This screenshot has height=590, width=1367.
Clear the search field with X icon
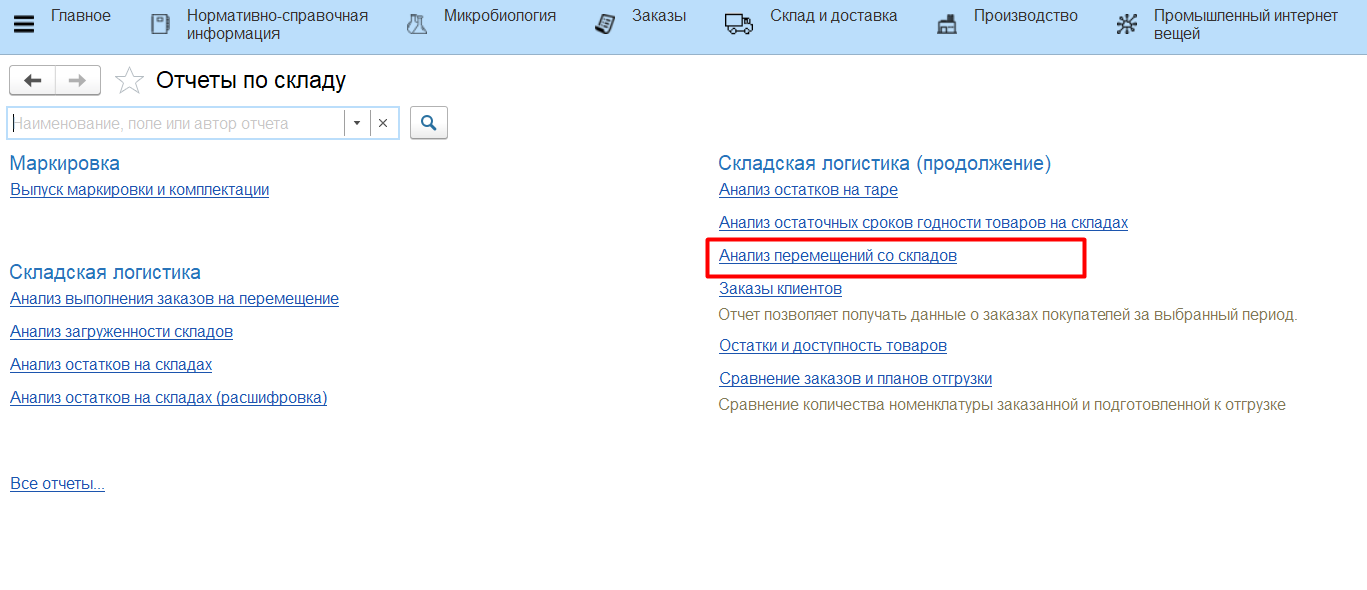point(383,123)
